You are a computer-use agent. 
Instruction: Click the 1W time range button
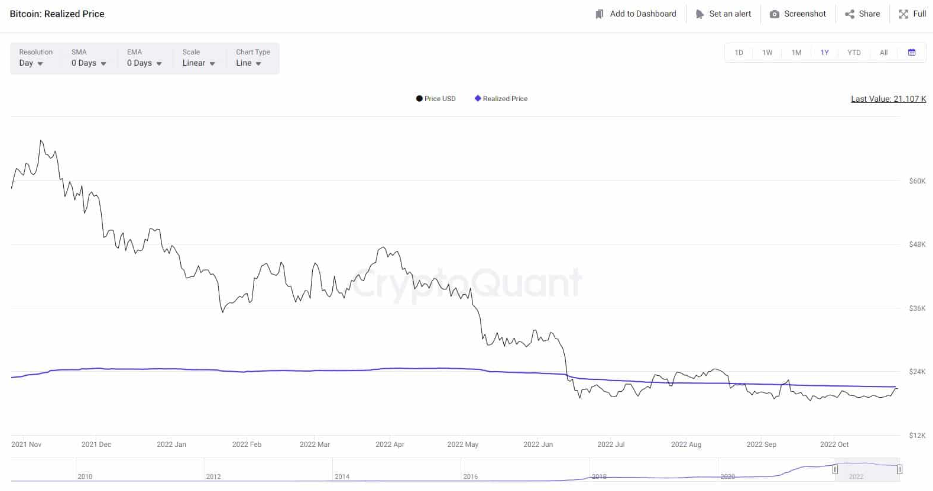coord(768,52)
